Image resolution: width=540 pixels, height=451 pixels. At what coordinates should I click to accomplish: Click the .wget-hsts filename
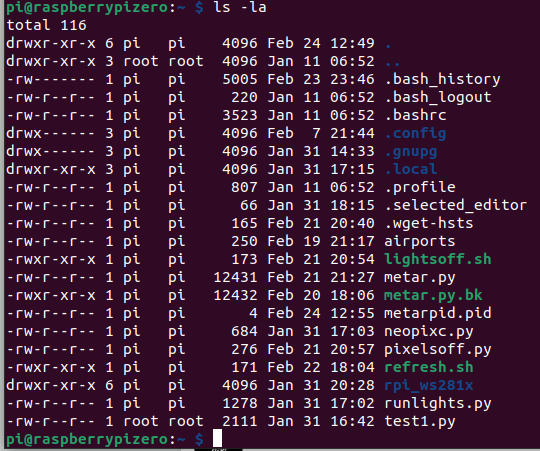tap(429, 223)
